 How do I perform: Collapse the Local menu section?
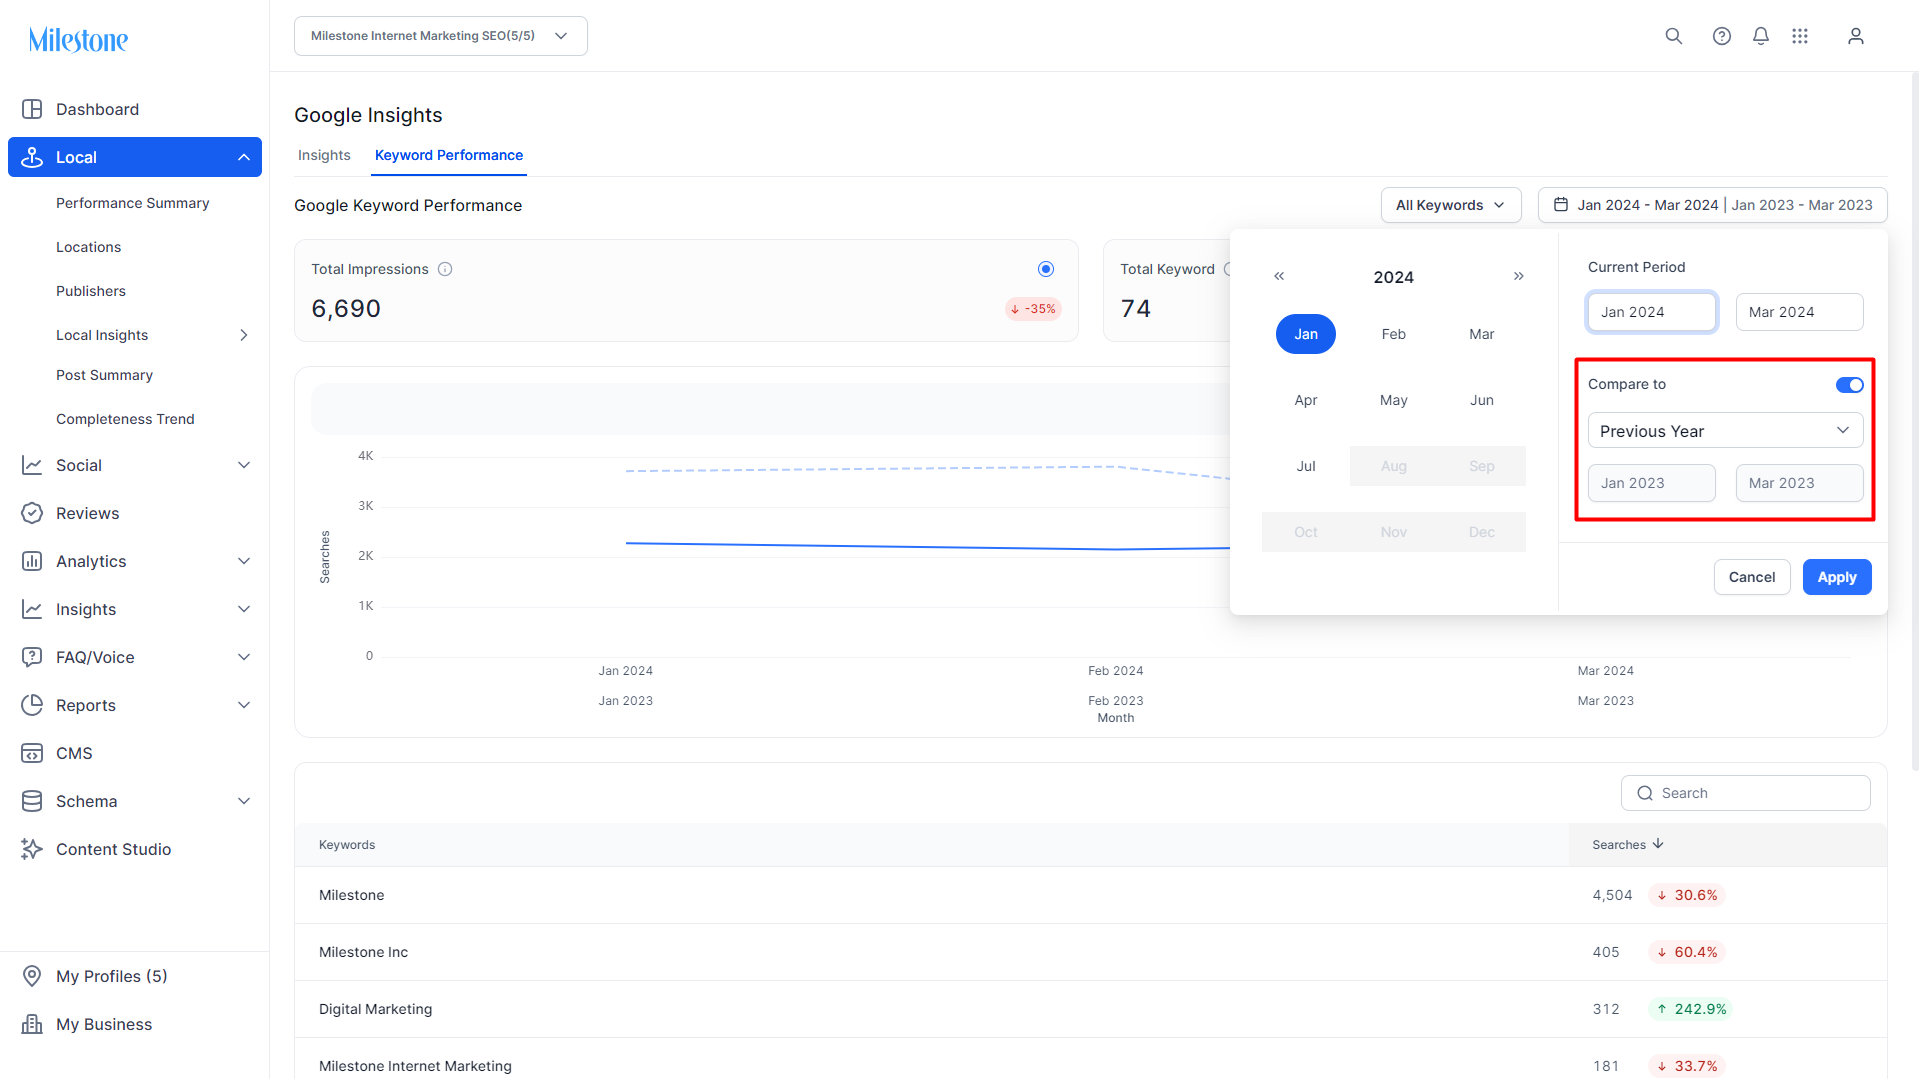coord(244,157)
